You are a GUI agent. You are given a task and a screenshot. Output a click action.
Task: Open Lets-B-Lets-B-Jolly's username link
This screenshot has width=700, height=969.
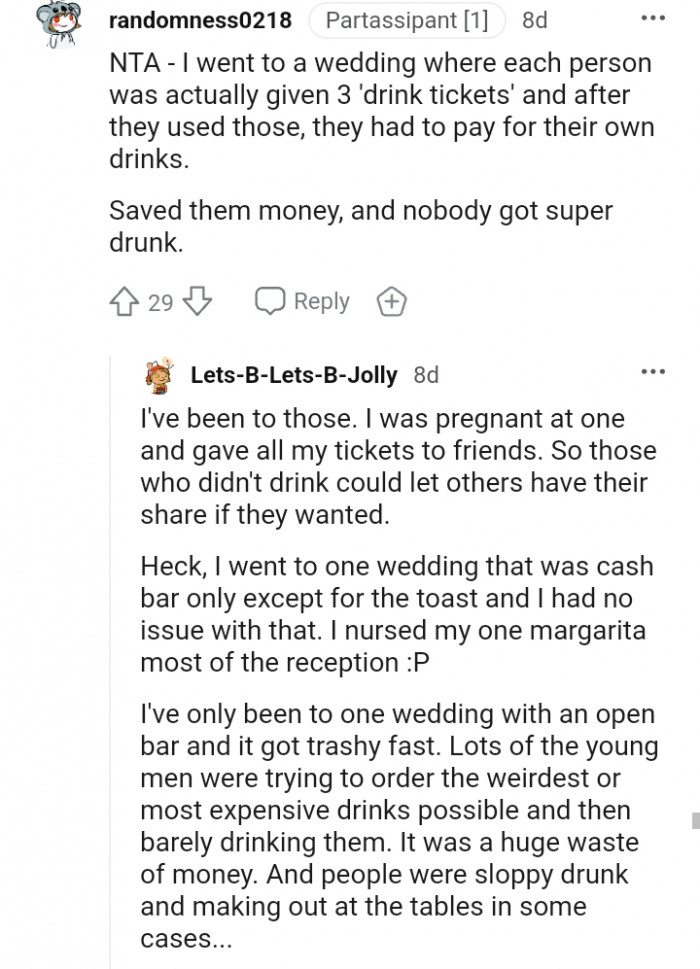[x=290, y=374]
